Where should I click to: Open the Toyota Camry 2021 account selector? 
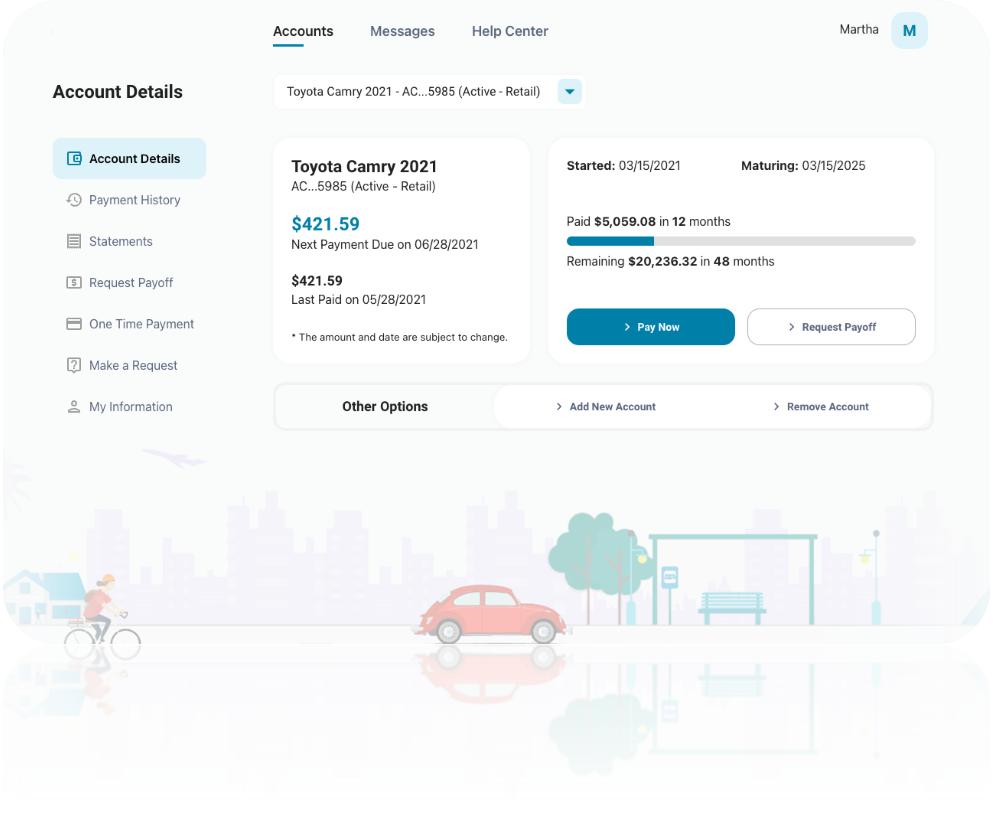point(413,92)
